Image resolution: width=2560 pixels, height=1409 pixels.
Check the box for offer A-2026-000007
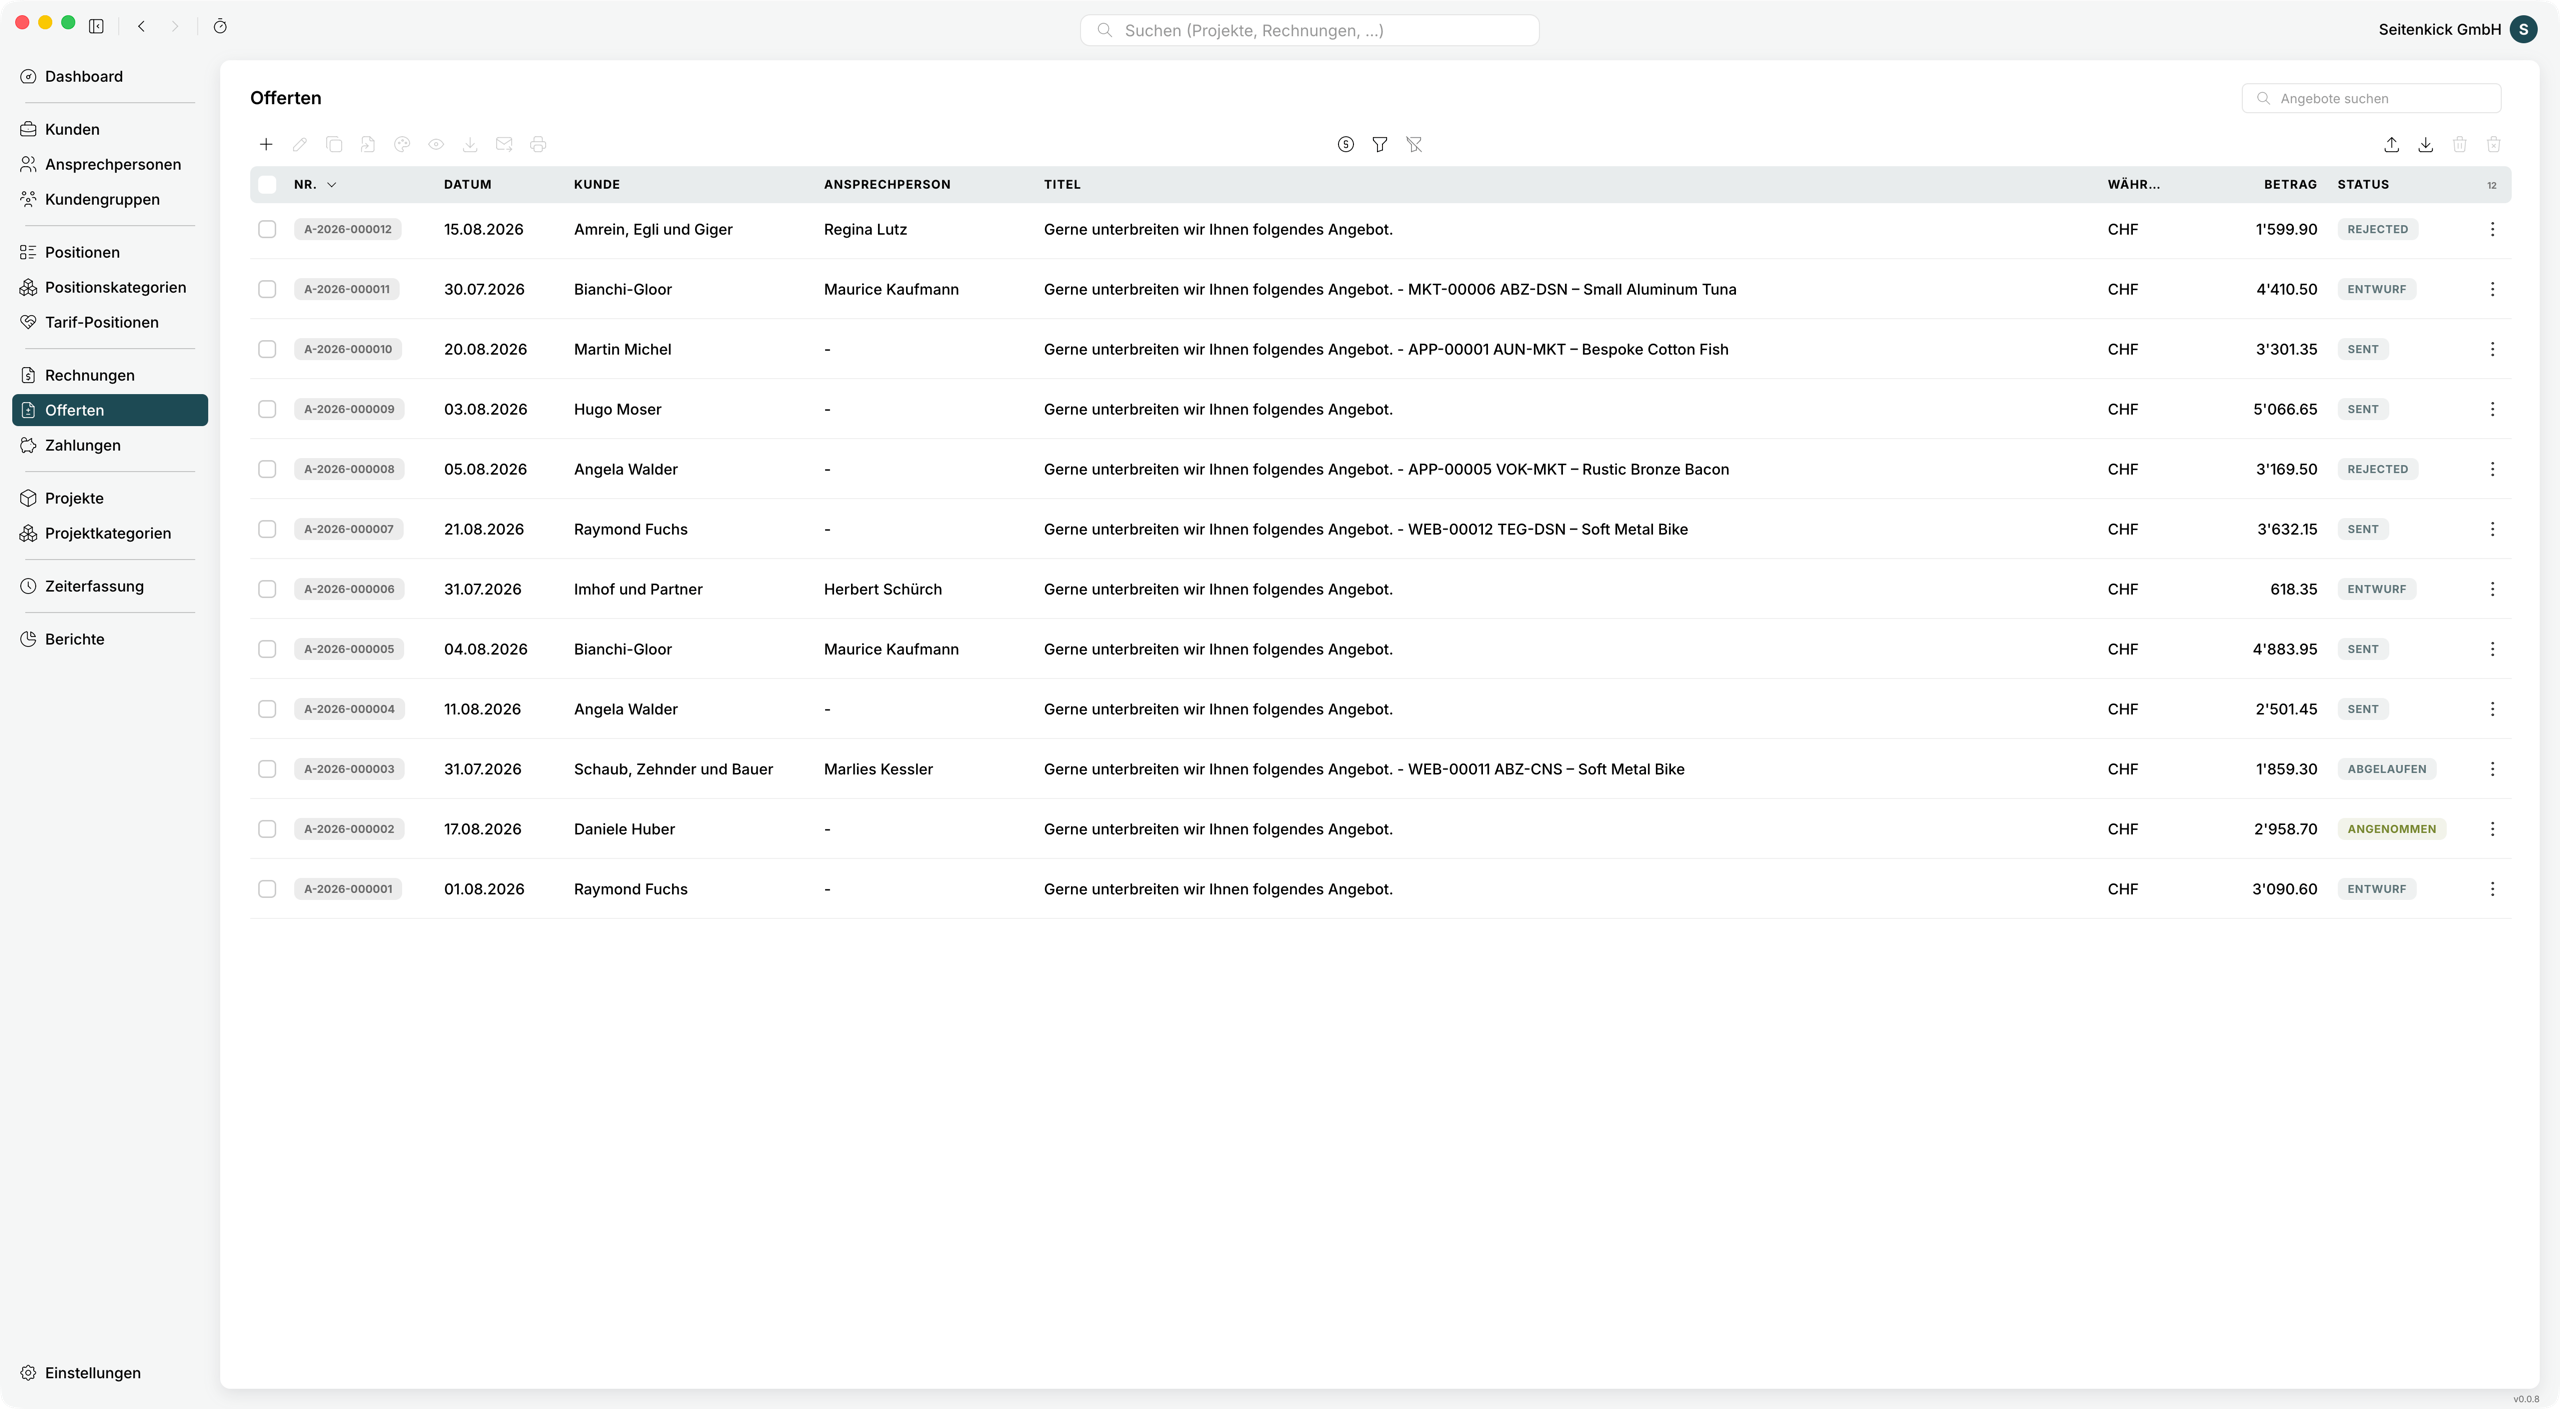pyautogui.click(x=267, y=529)
